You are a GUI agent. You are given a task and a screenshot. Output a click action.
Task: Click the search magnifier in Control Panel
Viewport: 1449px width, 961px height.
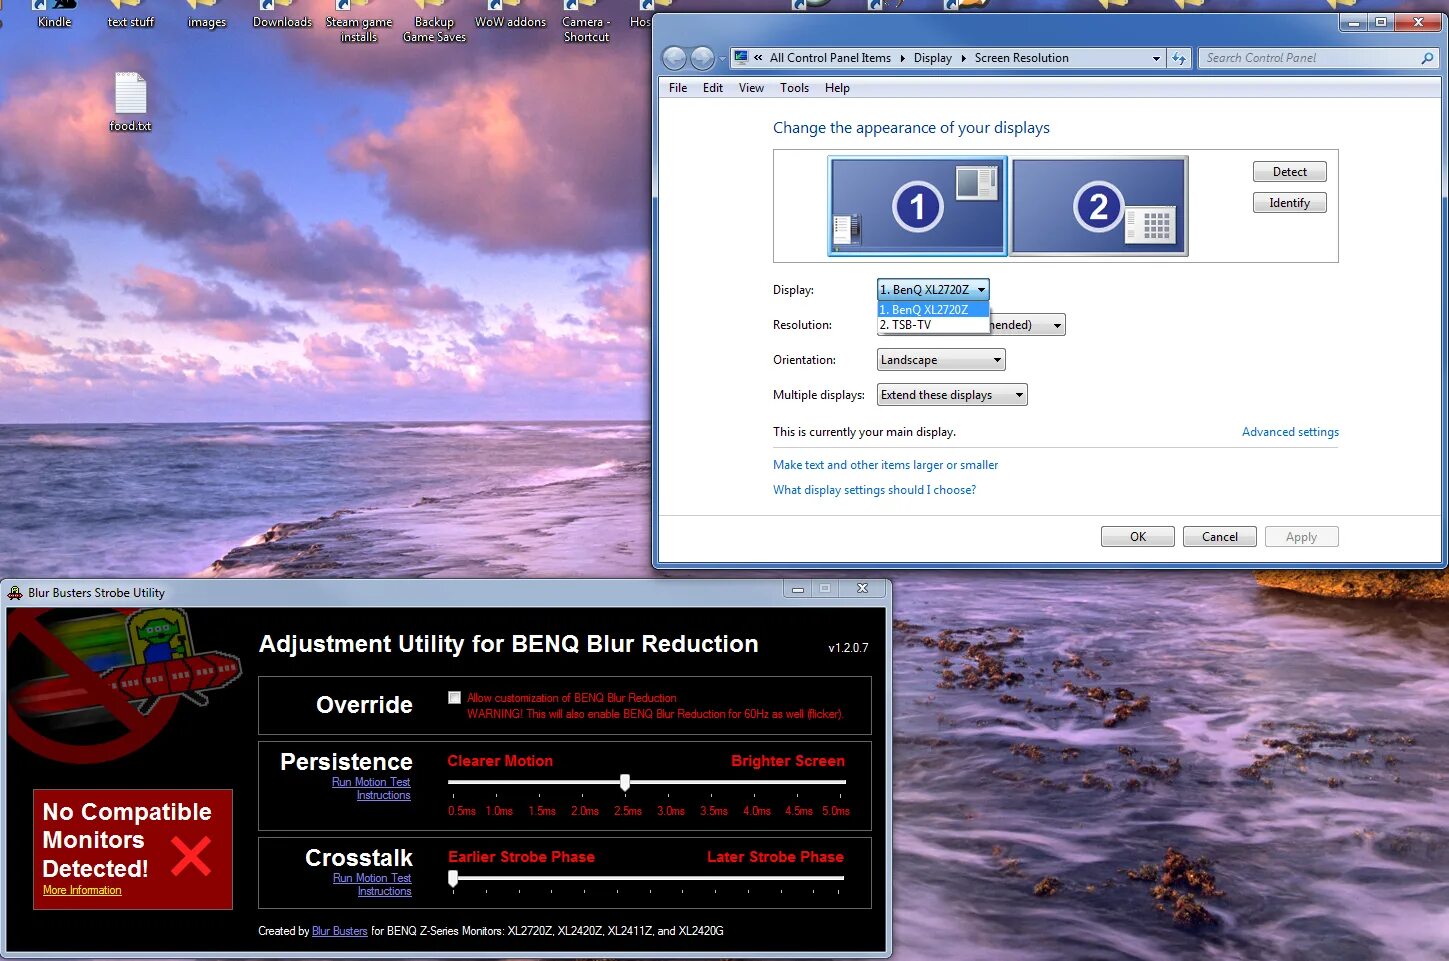tap(1427, 58)
